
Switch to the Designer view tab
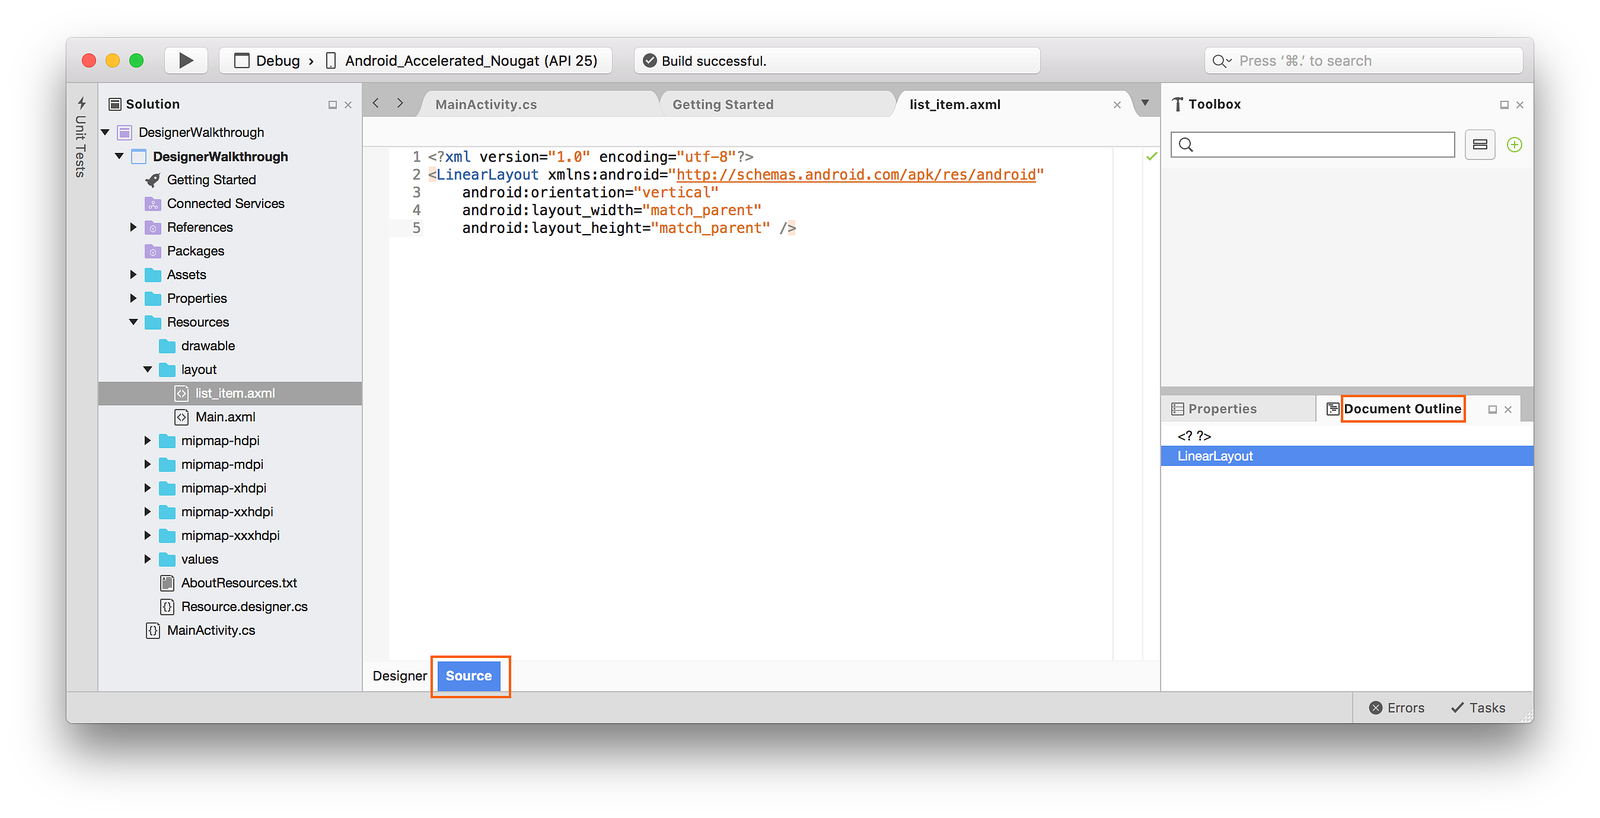[400, 676]
